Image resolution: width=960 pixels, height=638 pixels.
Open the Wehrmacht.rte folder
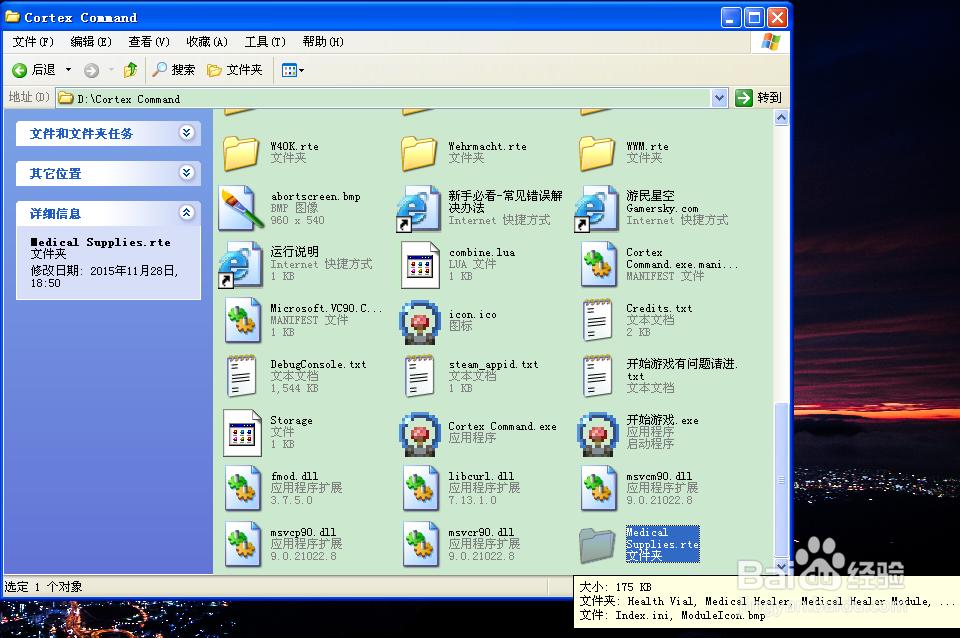[420, 153]
